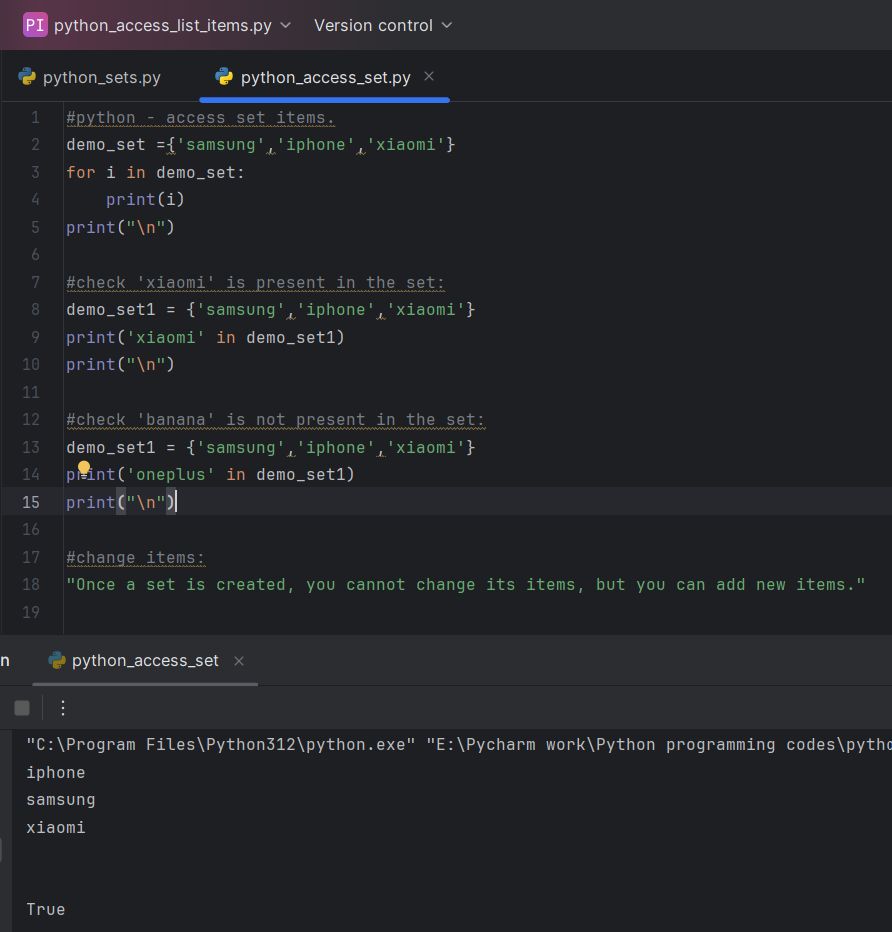Click the "Once a set is created" string line
The width and height of the screenshot is (892, 932).
coord(465,585)
